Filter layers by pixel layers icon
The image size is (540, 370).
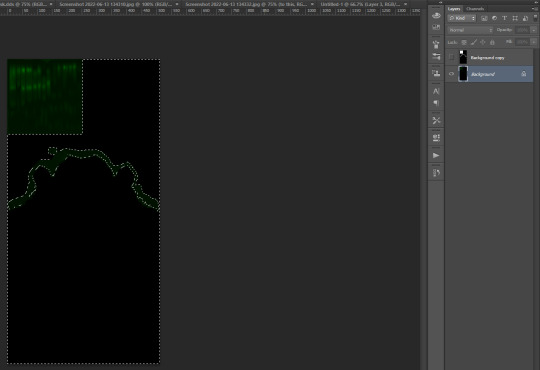tap(484, 18)
